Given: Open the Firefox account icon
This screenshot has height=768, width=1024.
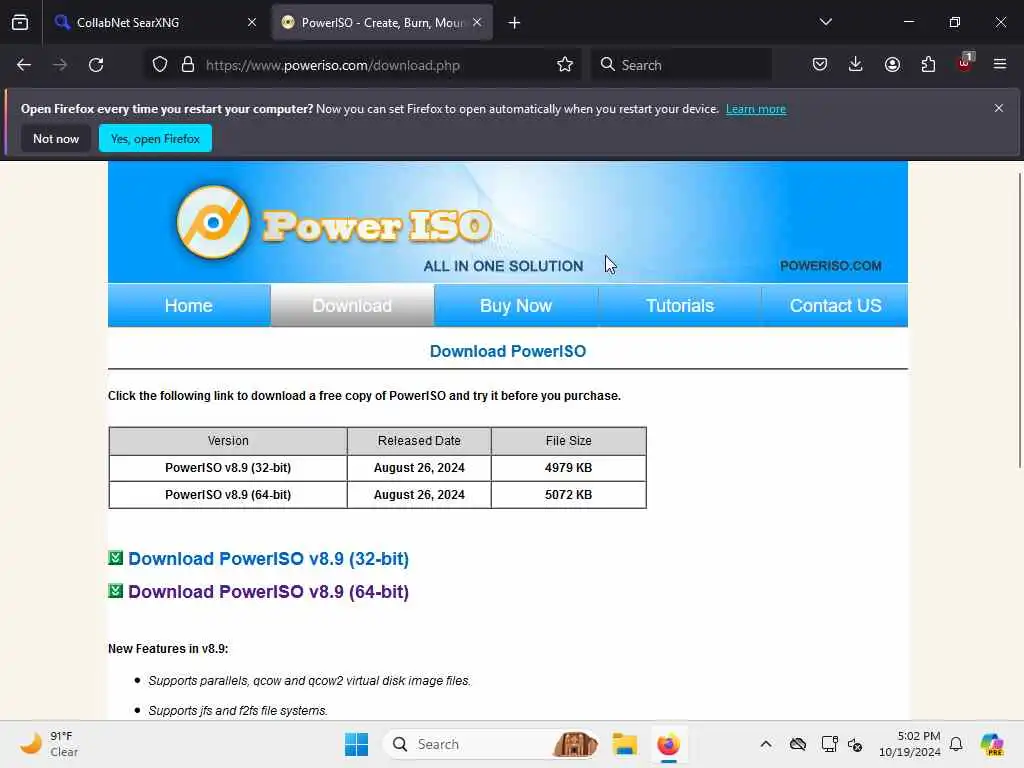Looking at the screenshot, I should click(892, 65).
